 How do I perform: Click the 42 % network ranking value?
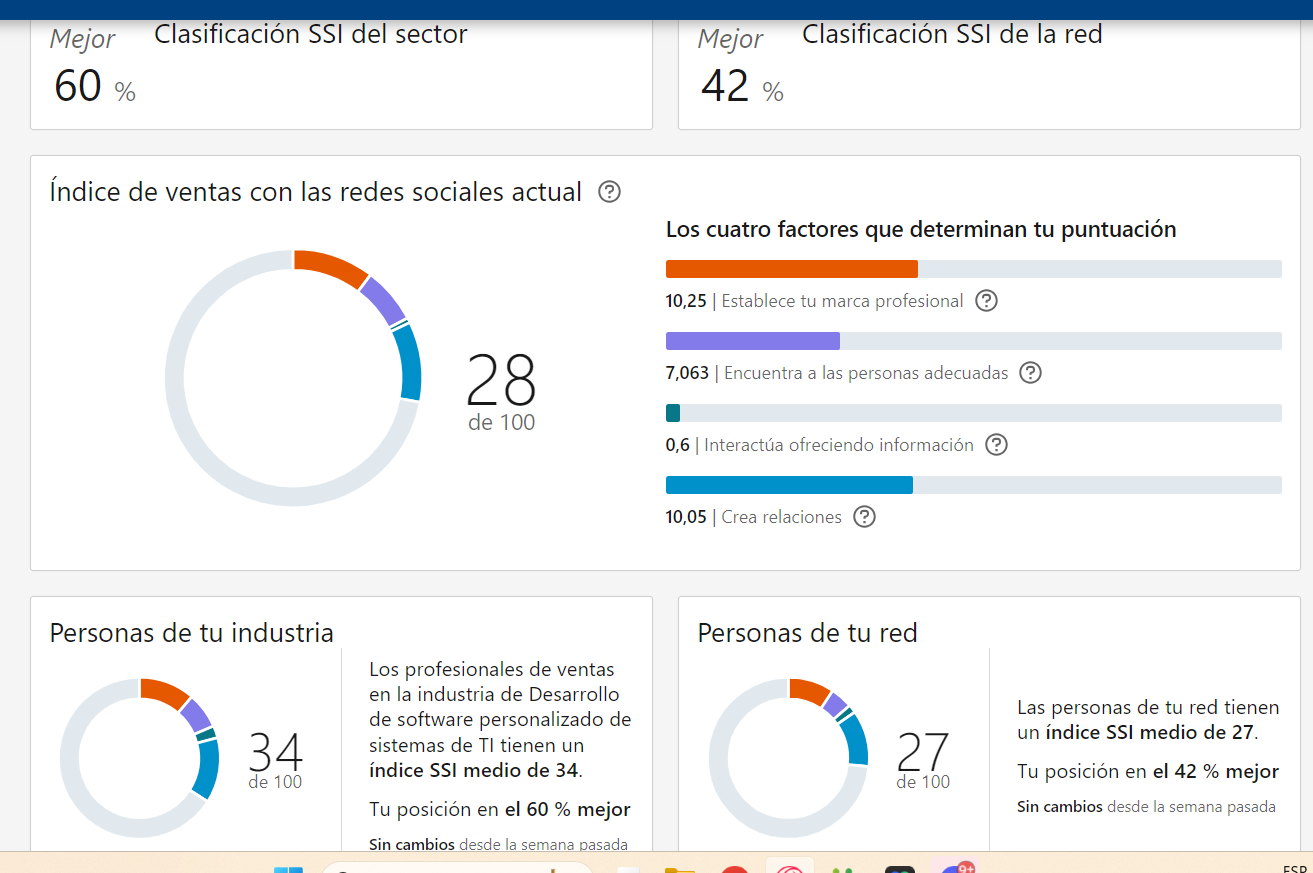(x=742, y=87)
